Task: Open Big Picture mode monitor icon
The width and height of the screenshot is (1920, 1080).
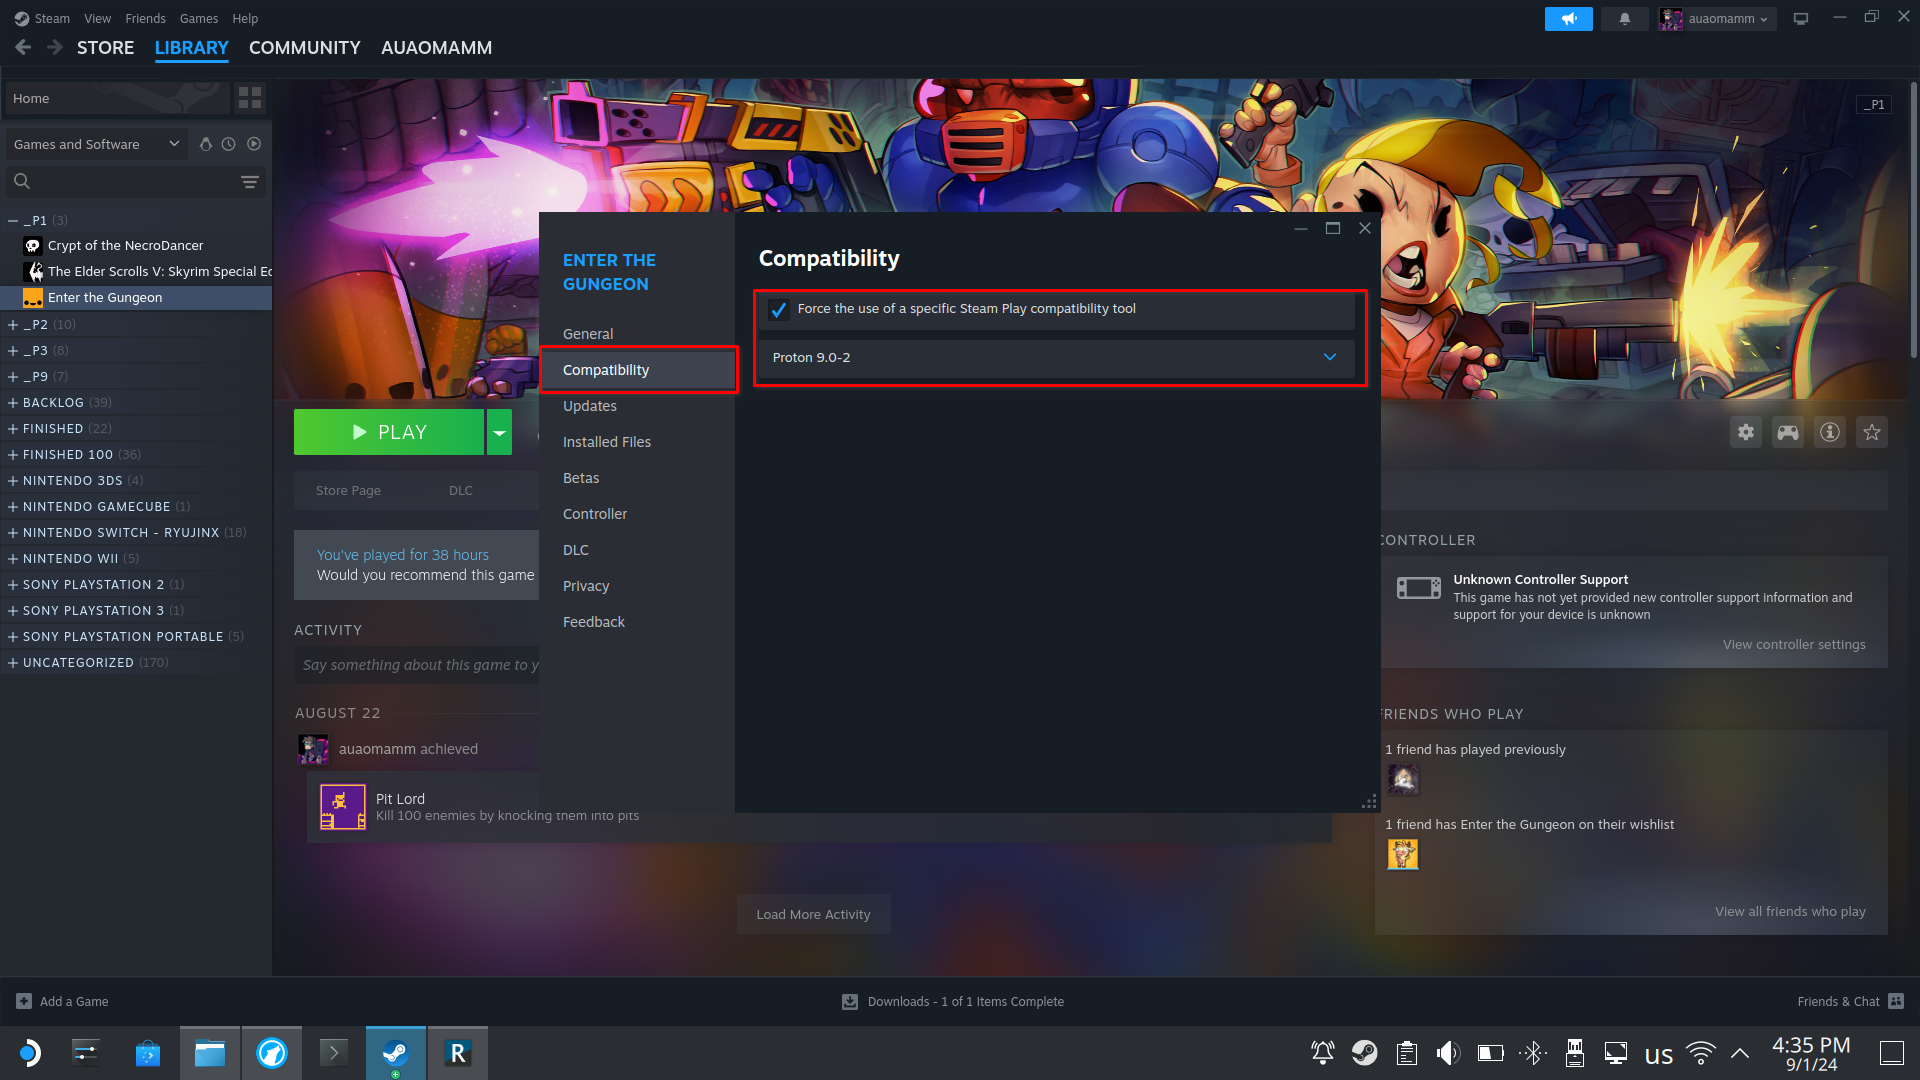Action: pyautogui.click(x=1801, y=19)
